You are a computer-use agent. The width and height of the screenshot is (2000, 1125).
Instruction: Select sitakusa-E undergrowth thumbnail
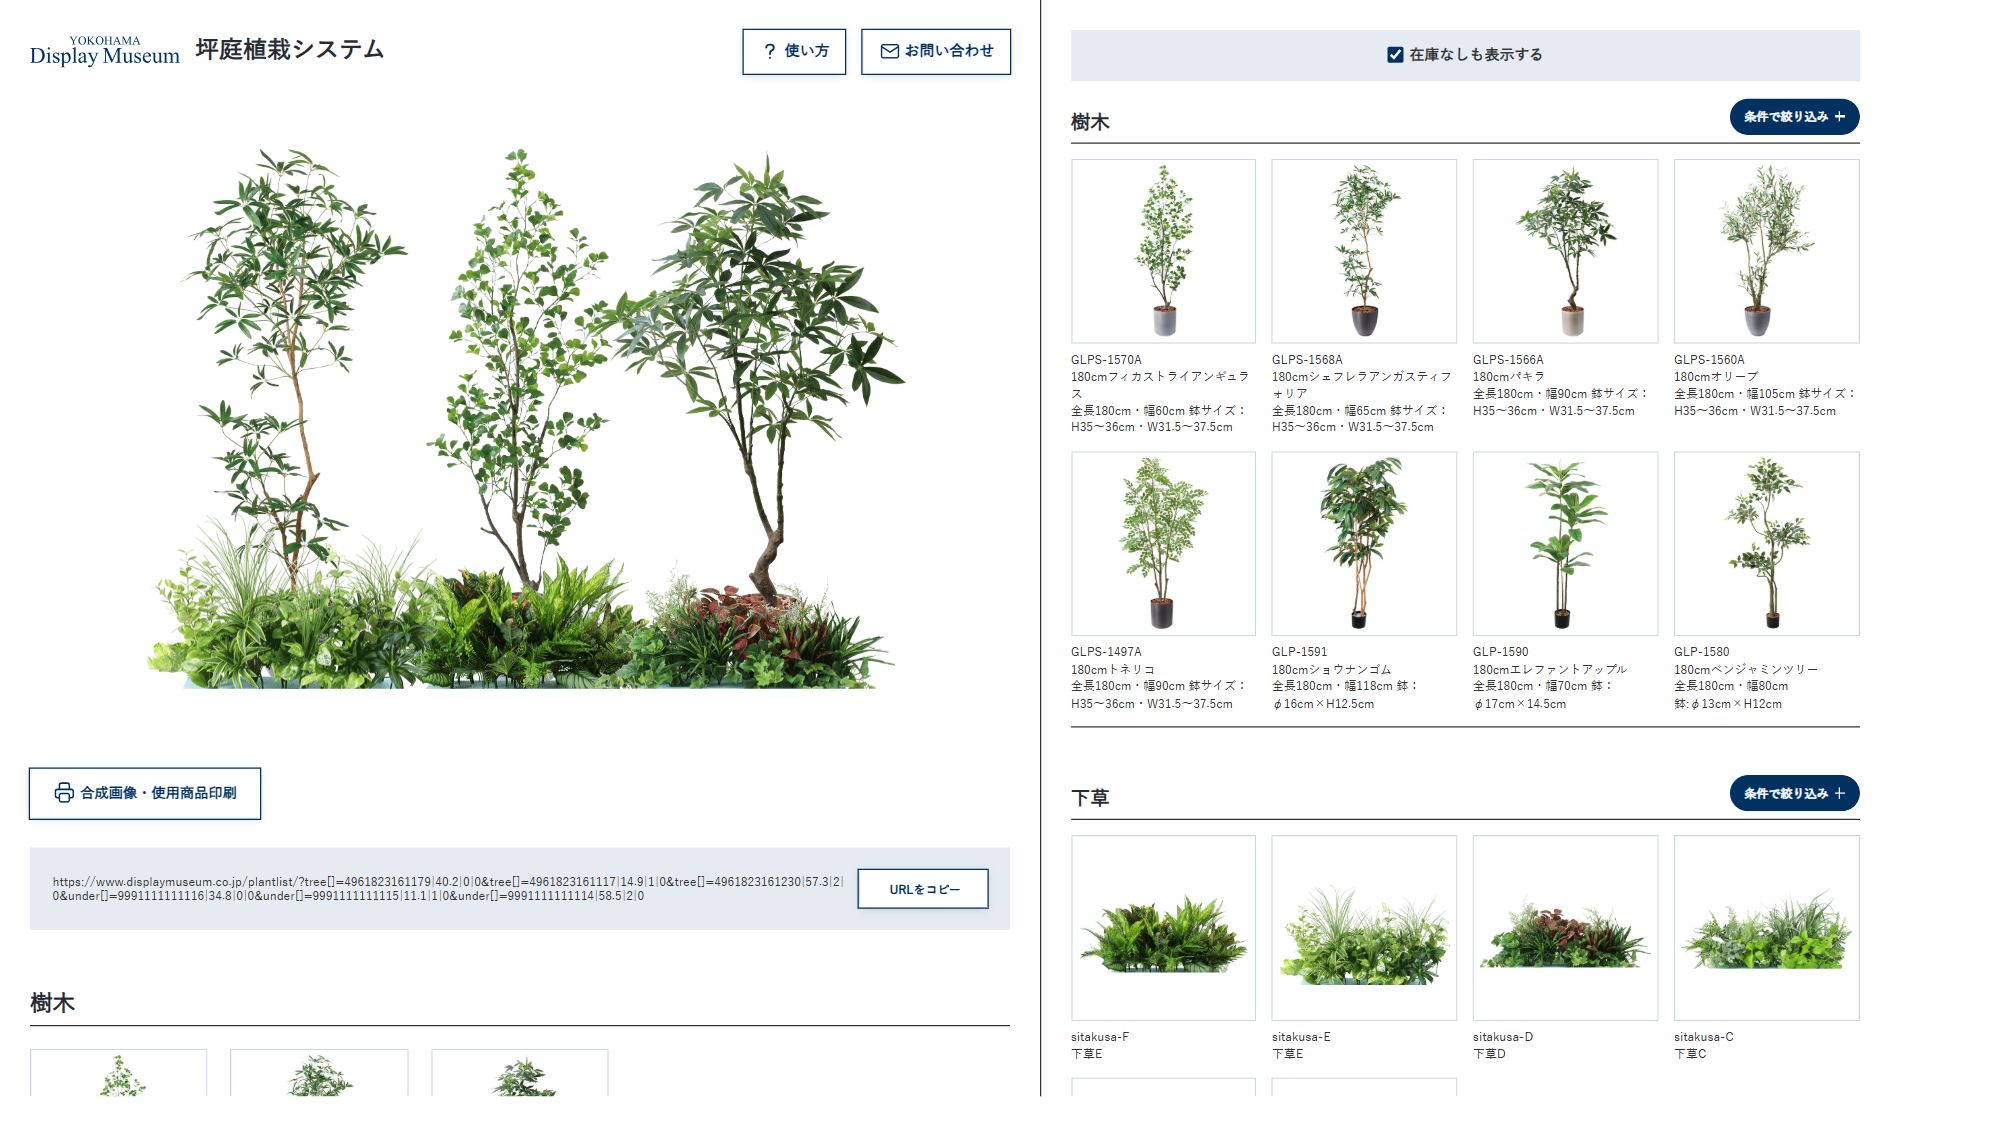1364,928
